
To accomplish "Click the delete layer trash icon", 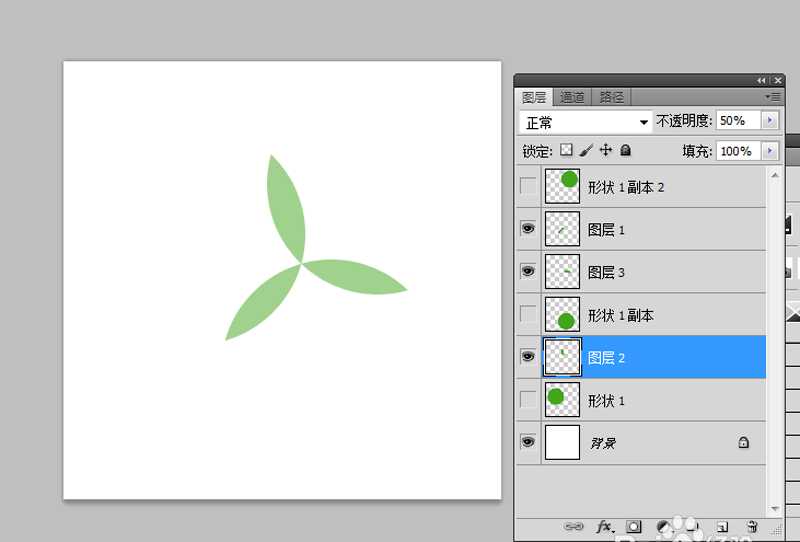I will (x=752, y=526).
